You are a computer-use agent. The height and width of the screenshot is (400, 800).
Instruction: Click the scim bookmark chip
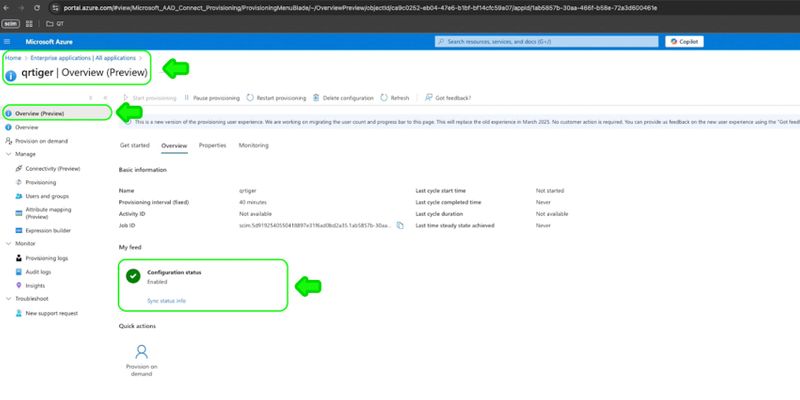(11, 23)
